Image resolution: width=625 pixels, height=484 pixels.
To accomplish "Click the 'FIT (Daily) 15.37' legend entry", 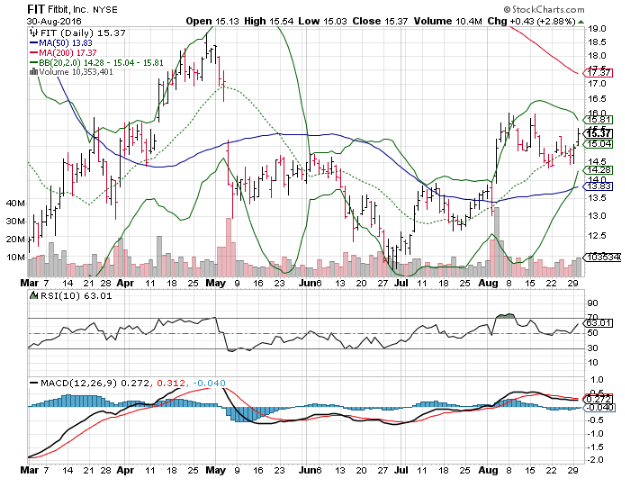I will point(83,33).
